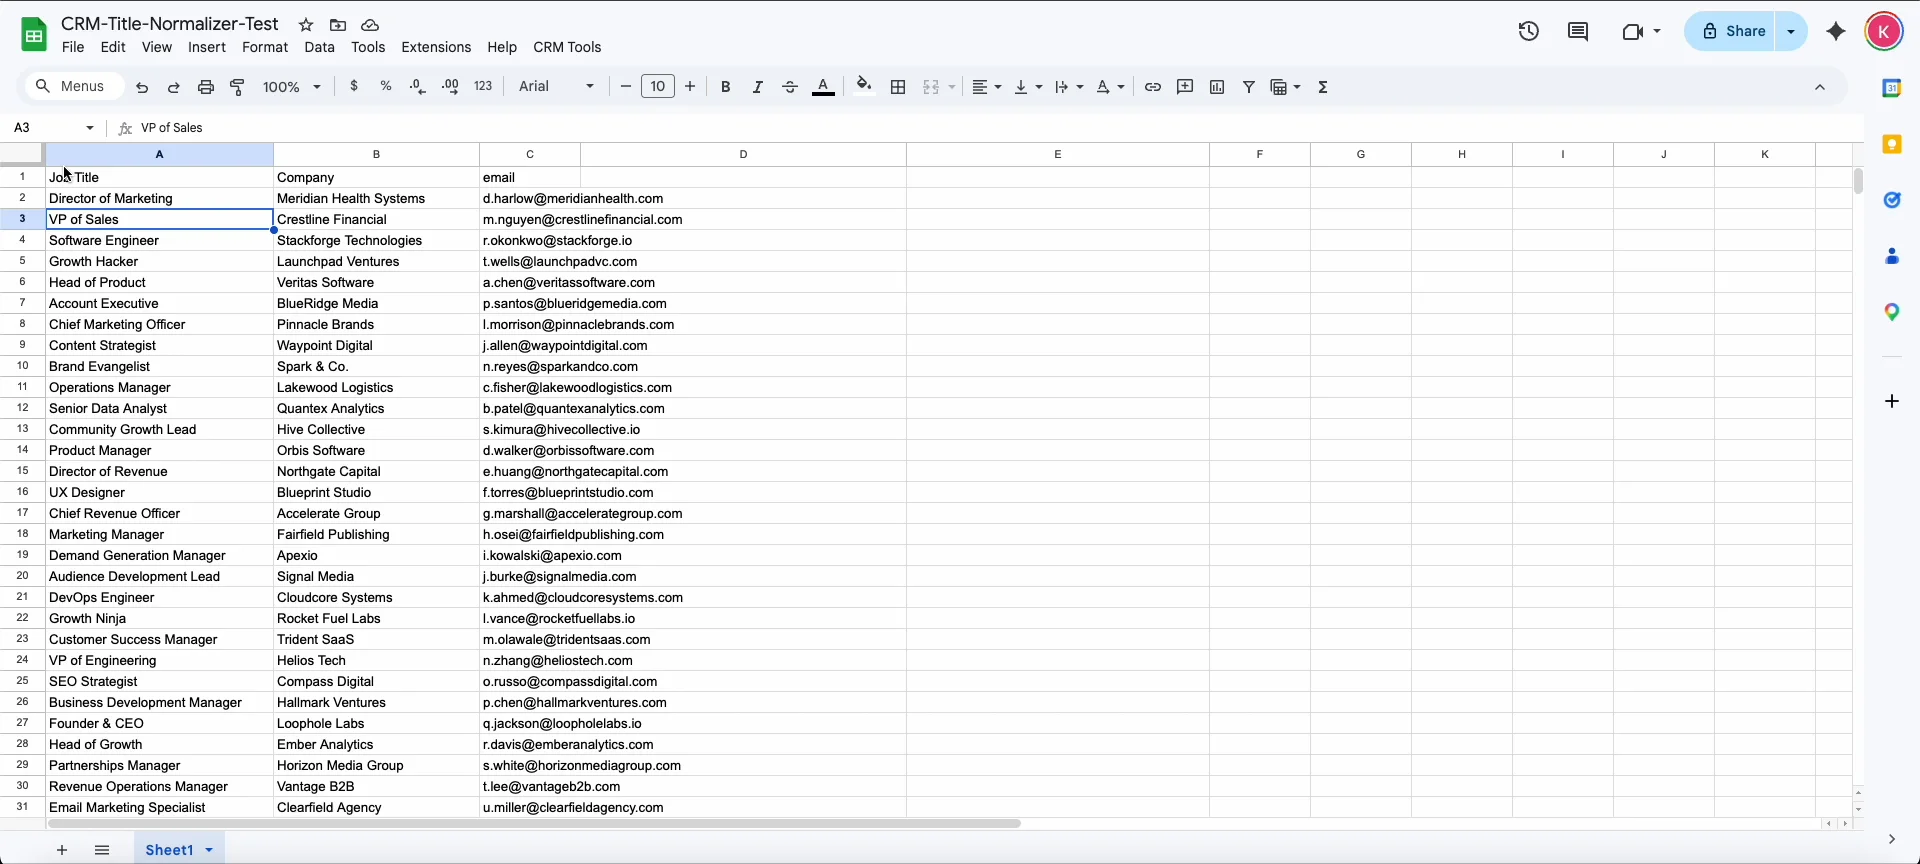Open the Share options arrow

click(x=1792, y=31)
